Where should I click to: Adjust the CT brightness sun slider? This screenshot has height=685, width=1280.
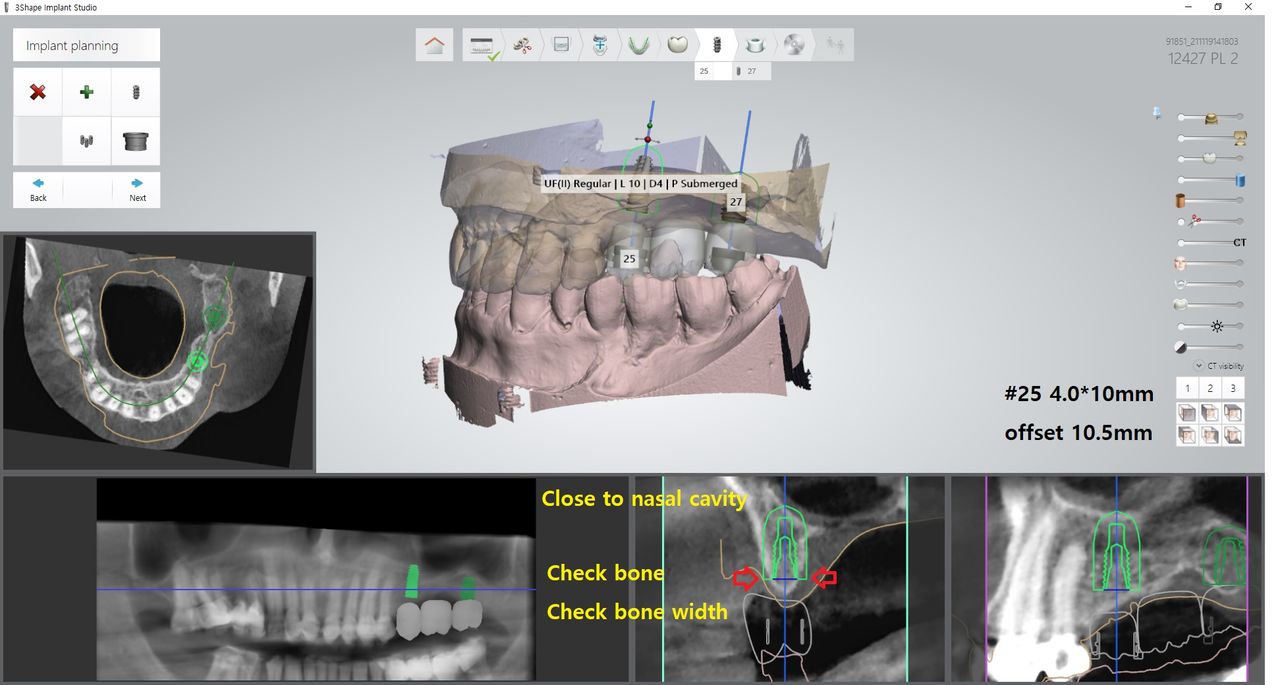tap(1217, 327)
